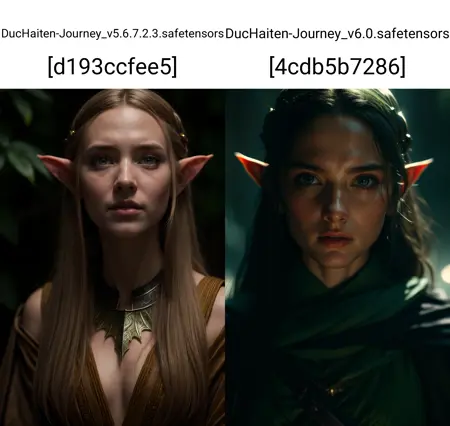Click the leaf-shaped pendant on the necklace
This screenshot has width=450, height=426.
[127, 330]
